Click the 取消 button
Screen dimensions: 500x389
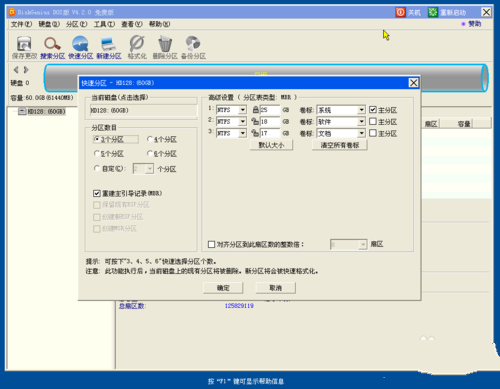[275, 288]
